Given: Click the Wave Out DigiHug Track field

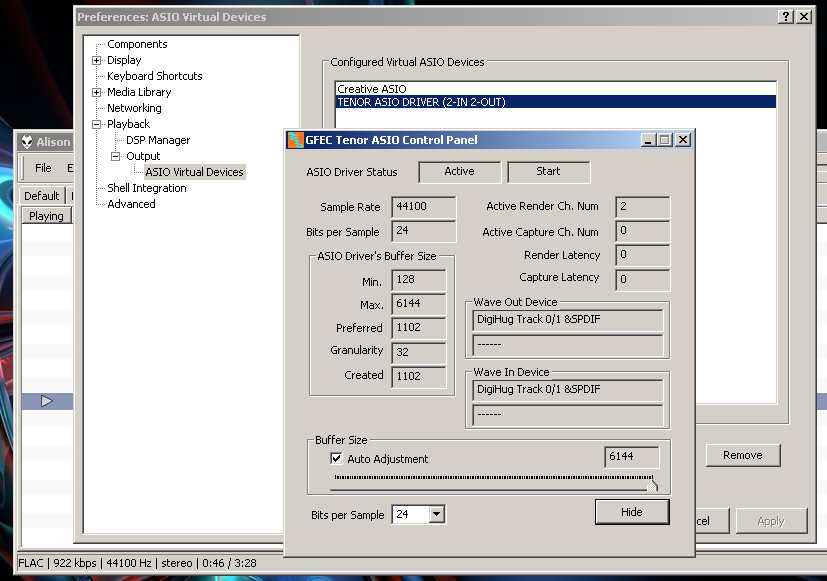Looking at the screenshot, I should coord(568,319).
